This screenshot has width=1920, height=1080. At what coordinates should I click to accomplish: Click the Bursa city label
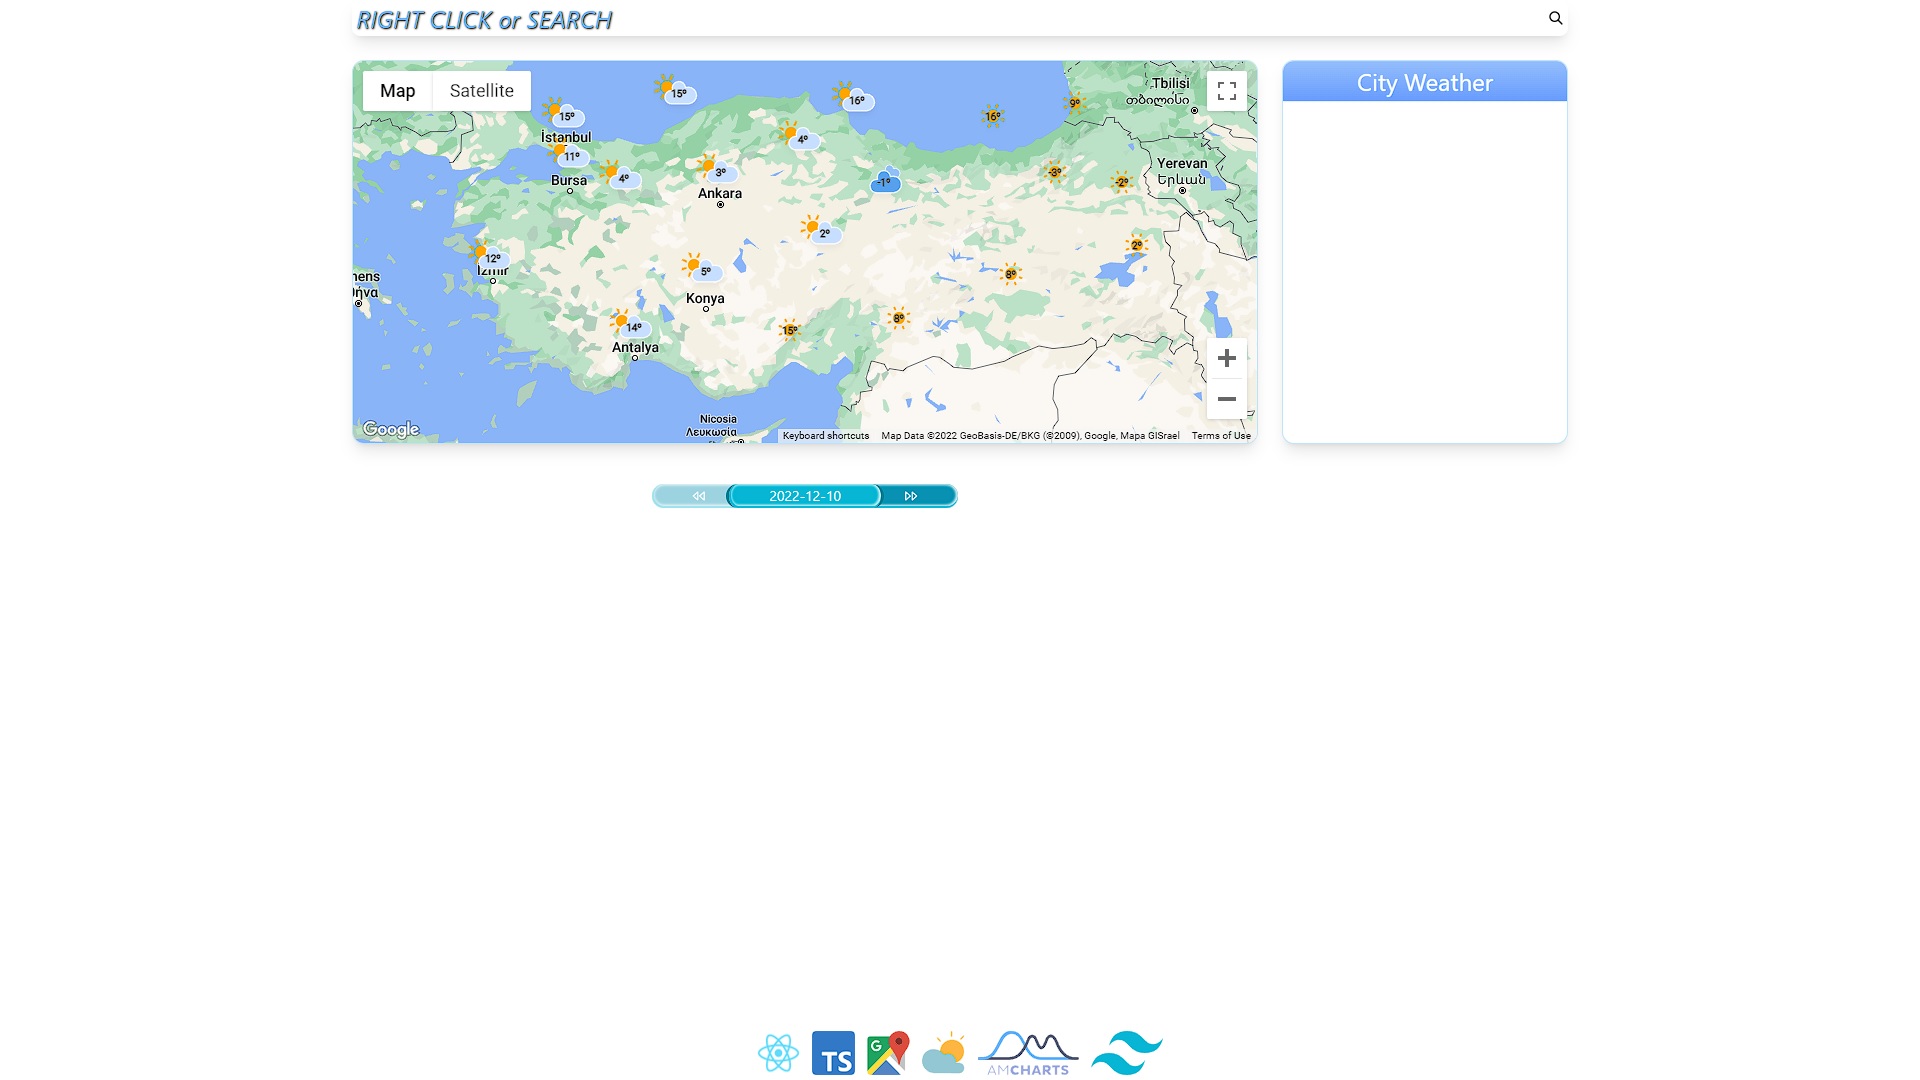point(569,181)
